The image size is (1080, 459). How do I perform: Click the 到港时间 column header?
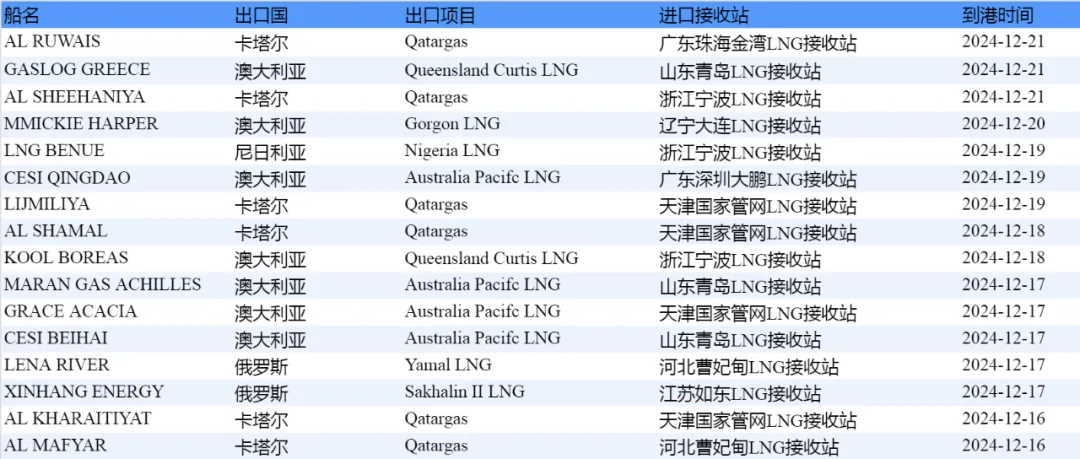[x=997, y=16]
